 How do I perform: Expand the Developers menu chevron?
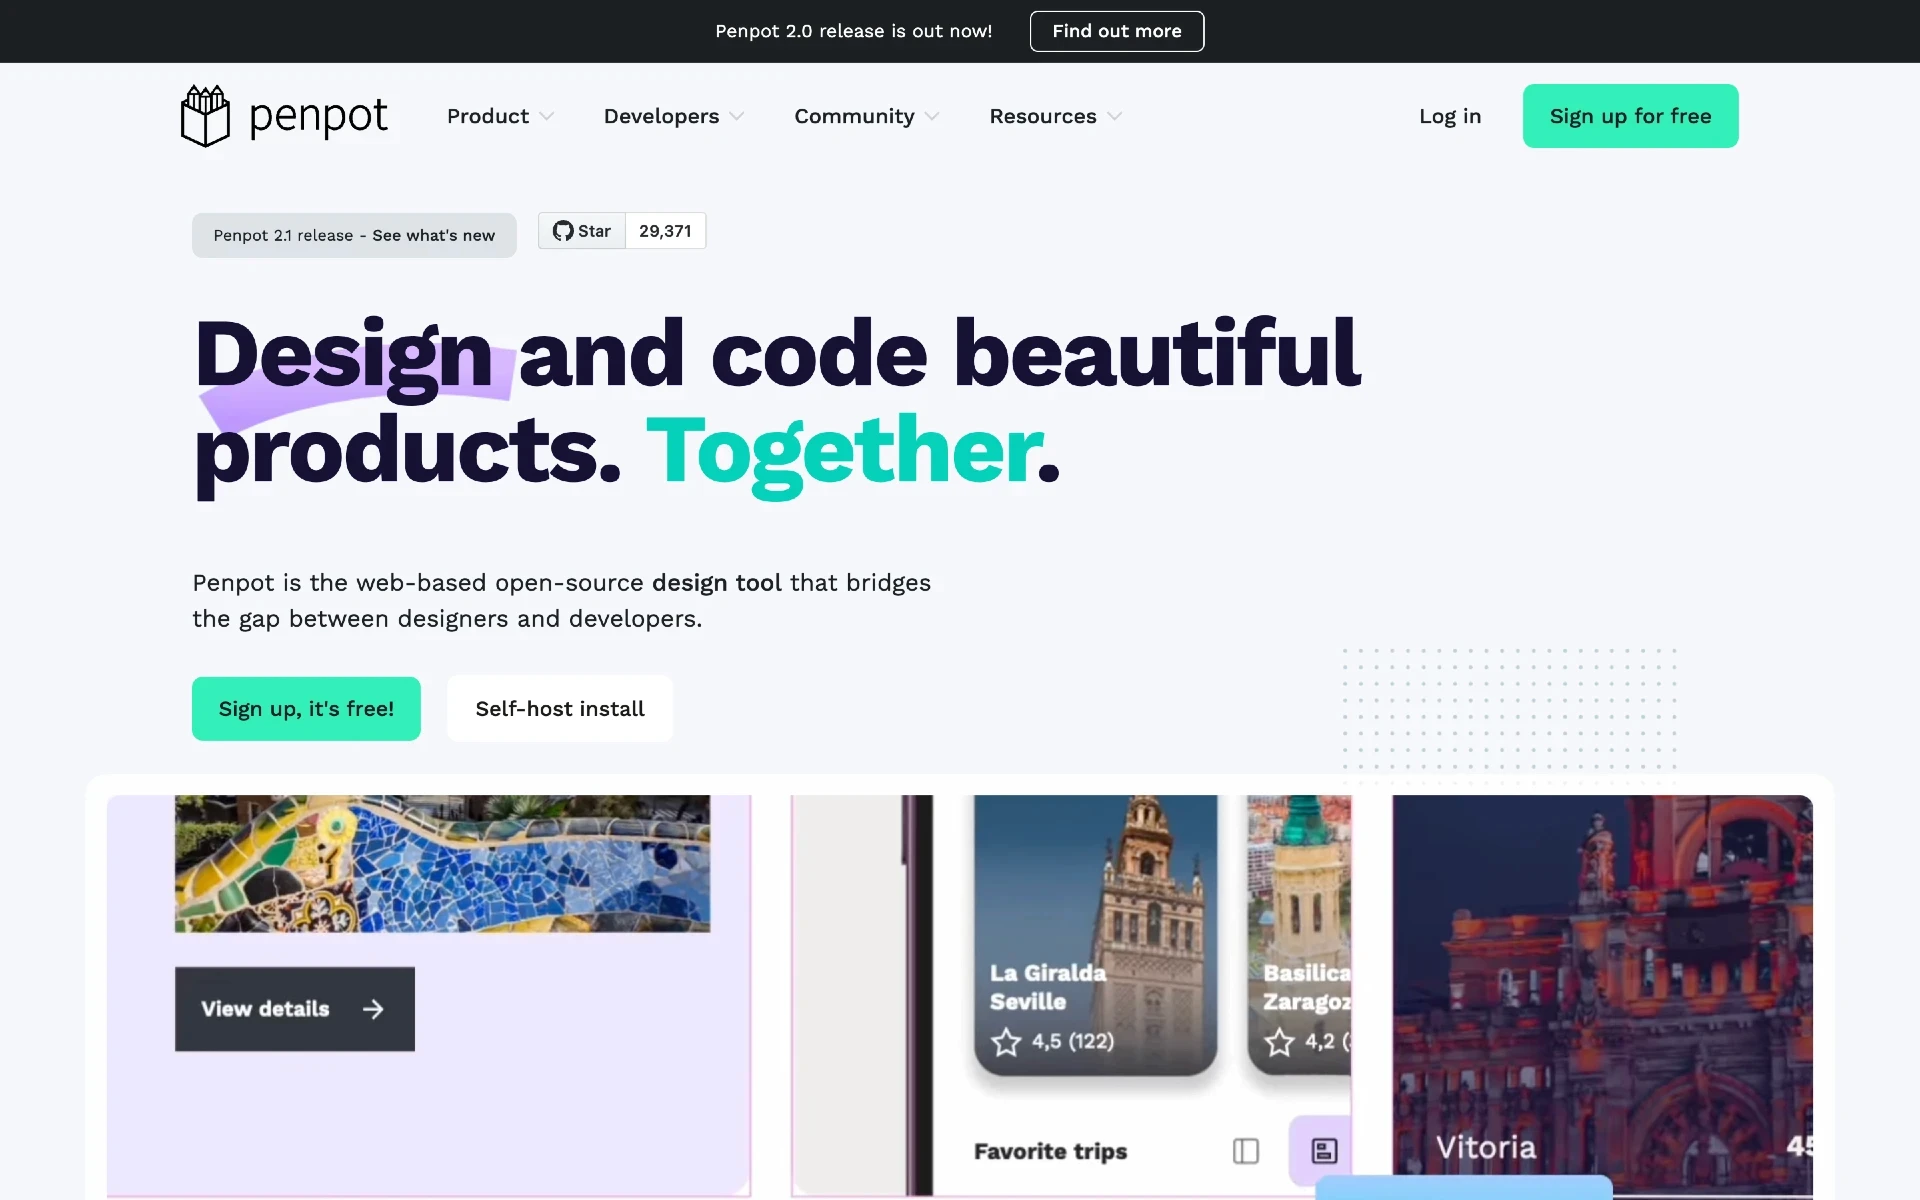pyautogui.click(x=737, y=117)
